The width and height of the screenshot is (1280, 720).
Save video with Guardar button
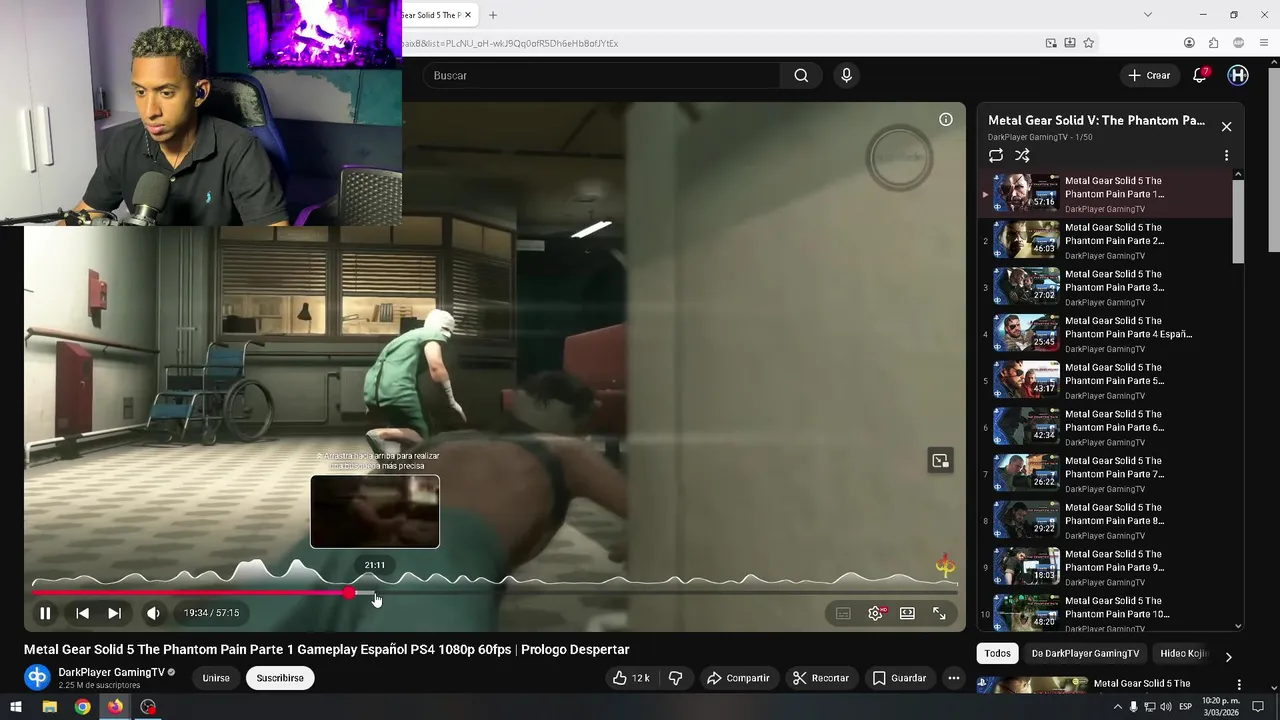tap(899, 678)
